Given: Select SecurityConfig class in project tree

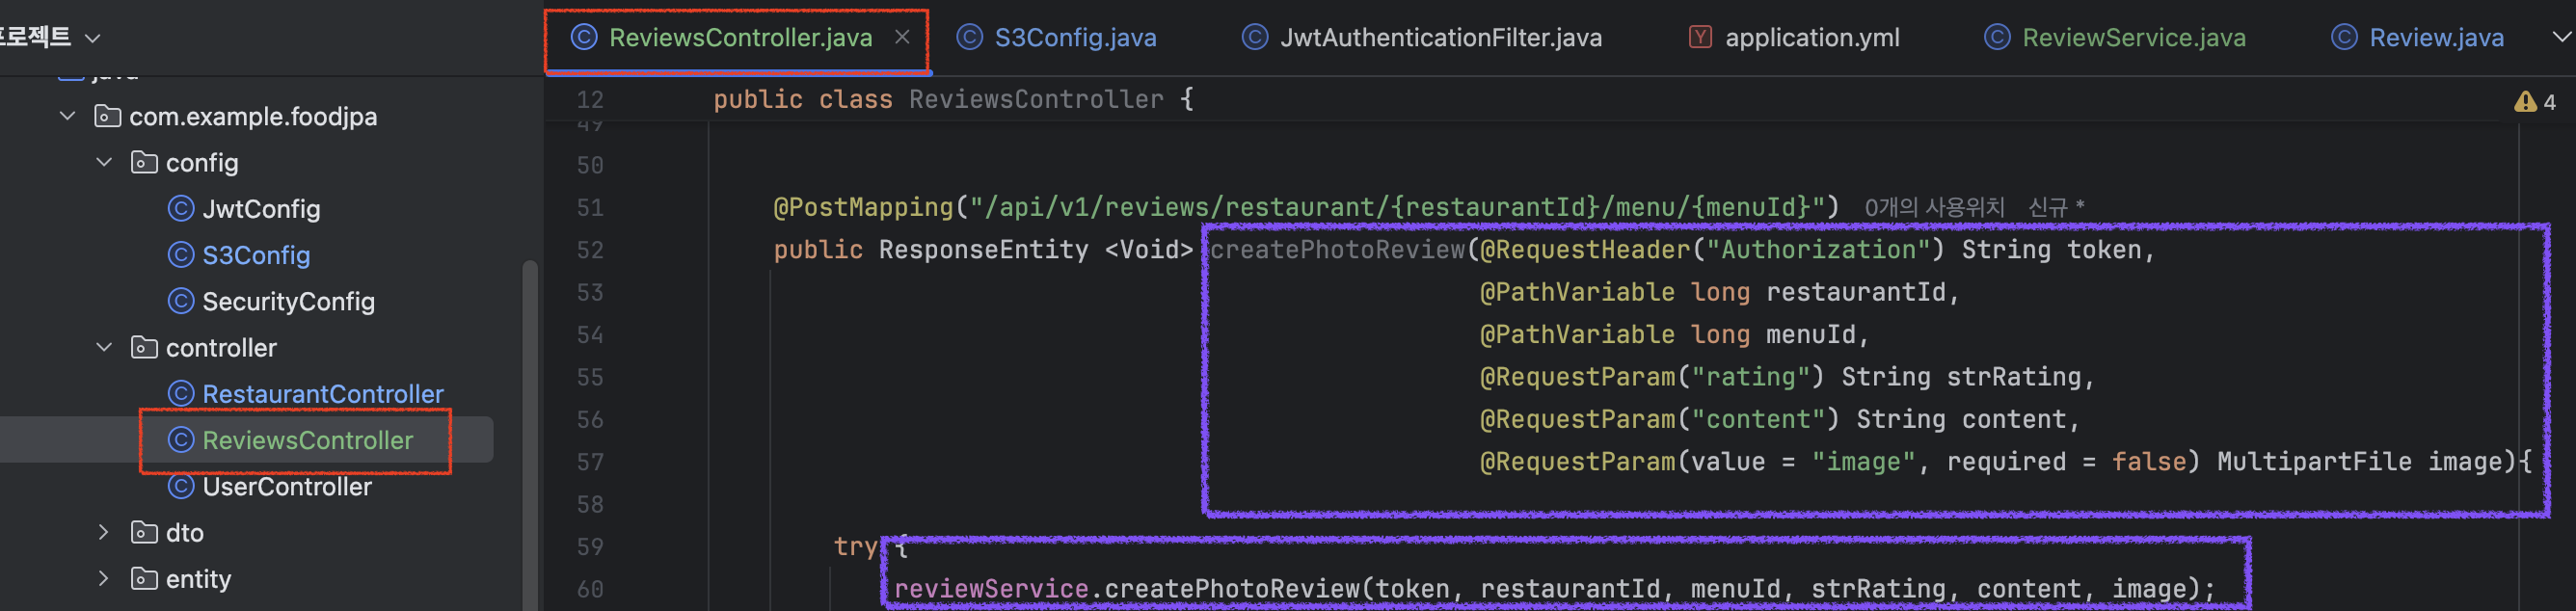Looking at the screenshot, I should click(x=288, y=301).
